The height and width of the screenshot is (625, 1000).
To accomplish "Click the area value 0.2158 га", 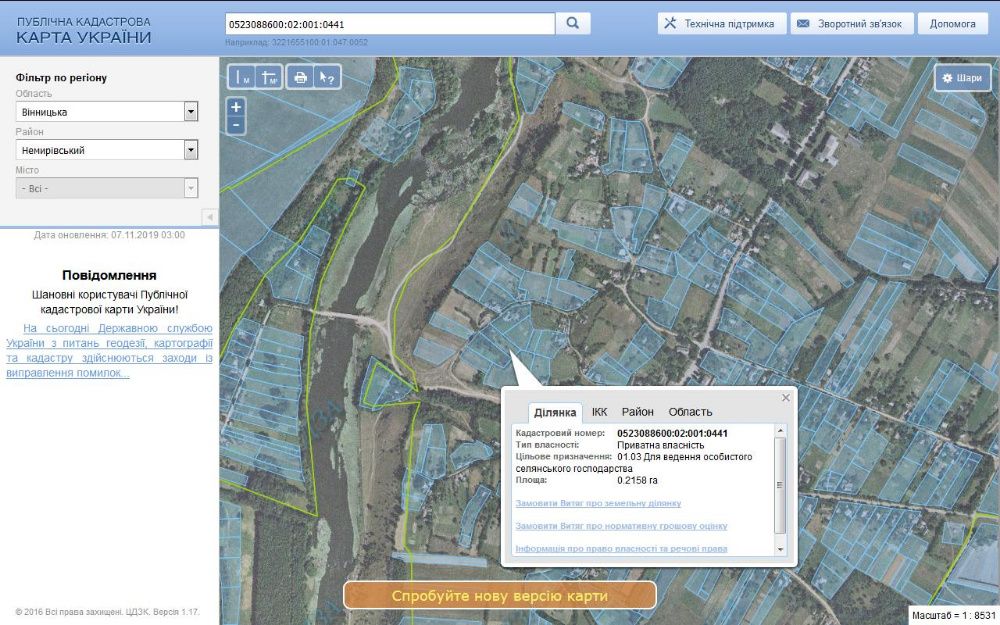I will click(637, 480).
